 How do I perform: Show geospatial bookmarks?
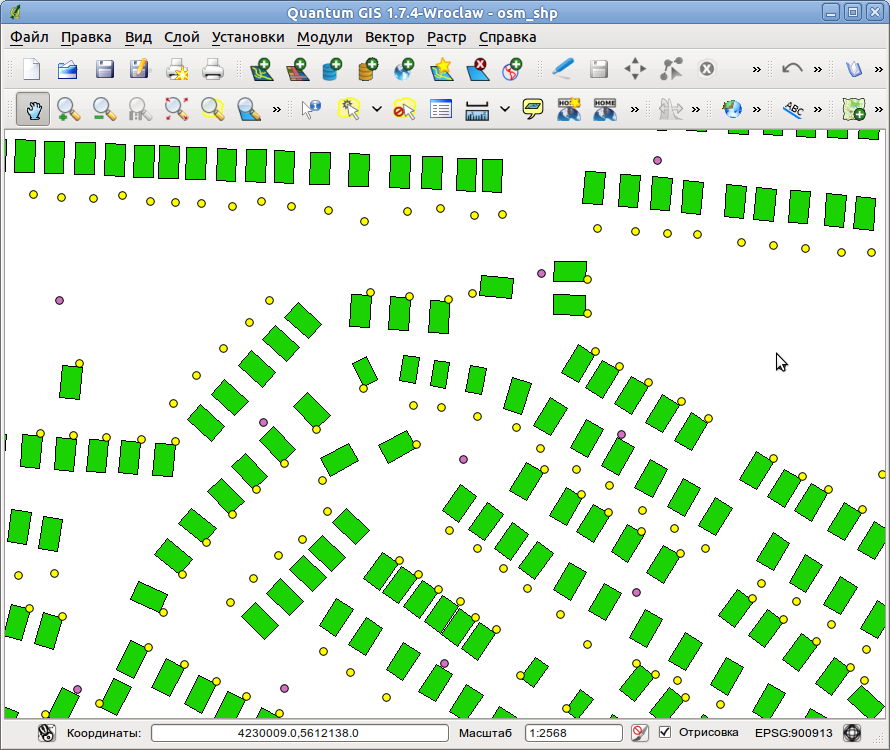pyautogui.click(x=602, y=109)
